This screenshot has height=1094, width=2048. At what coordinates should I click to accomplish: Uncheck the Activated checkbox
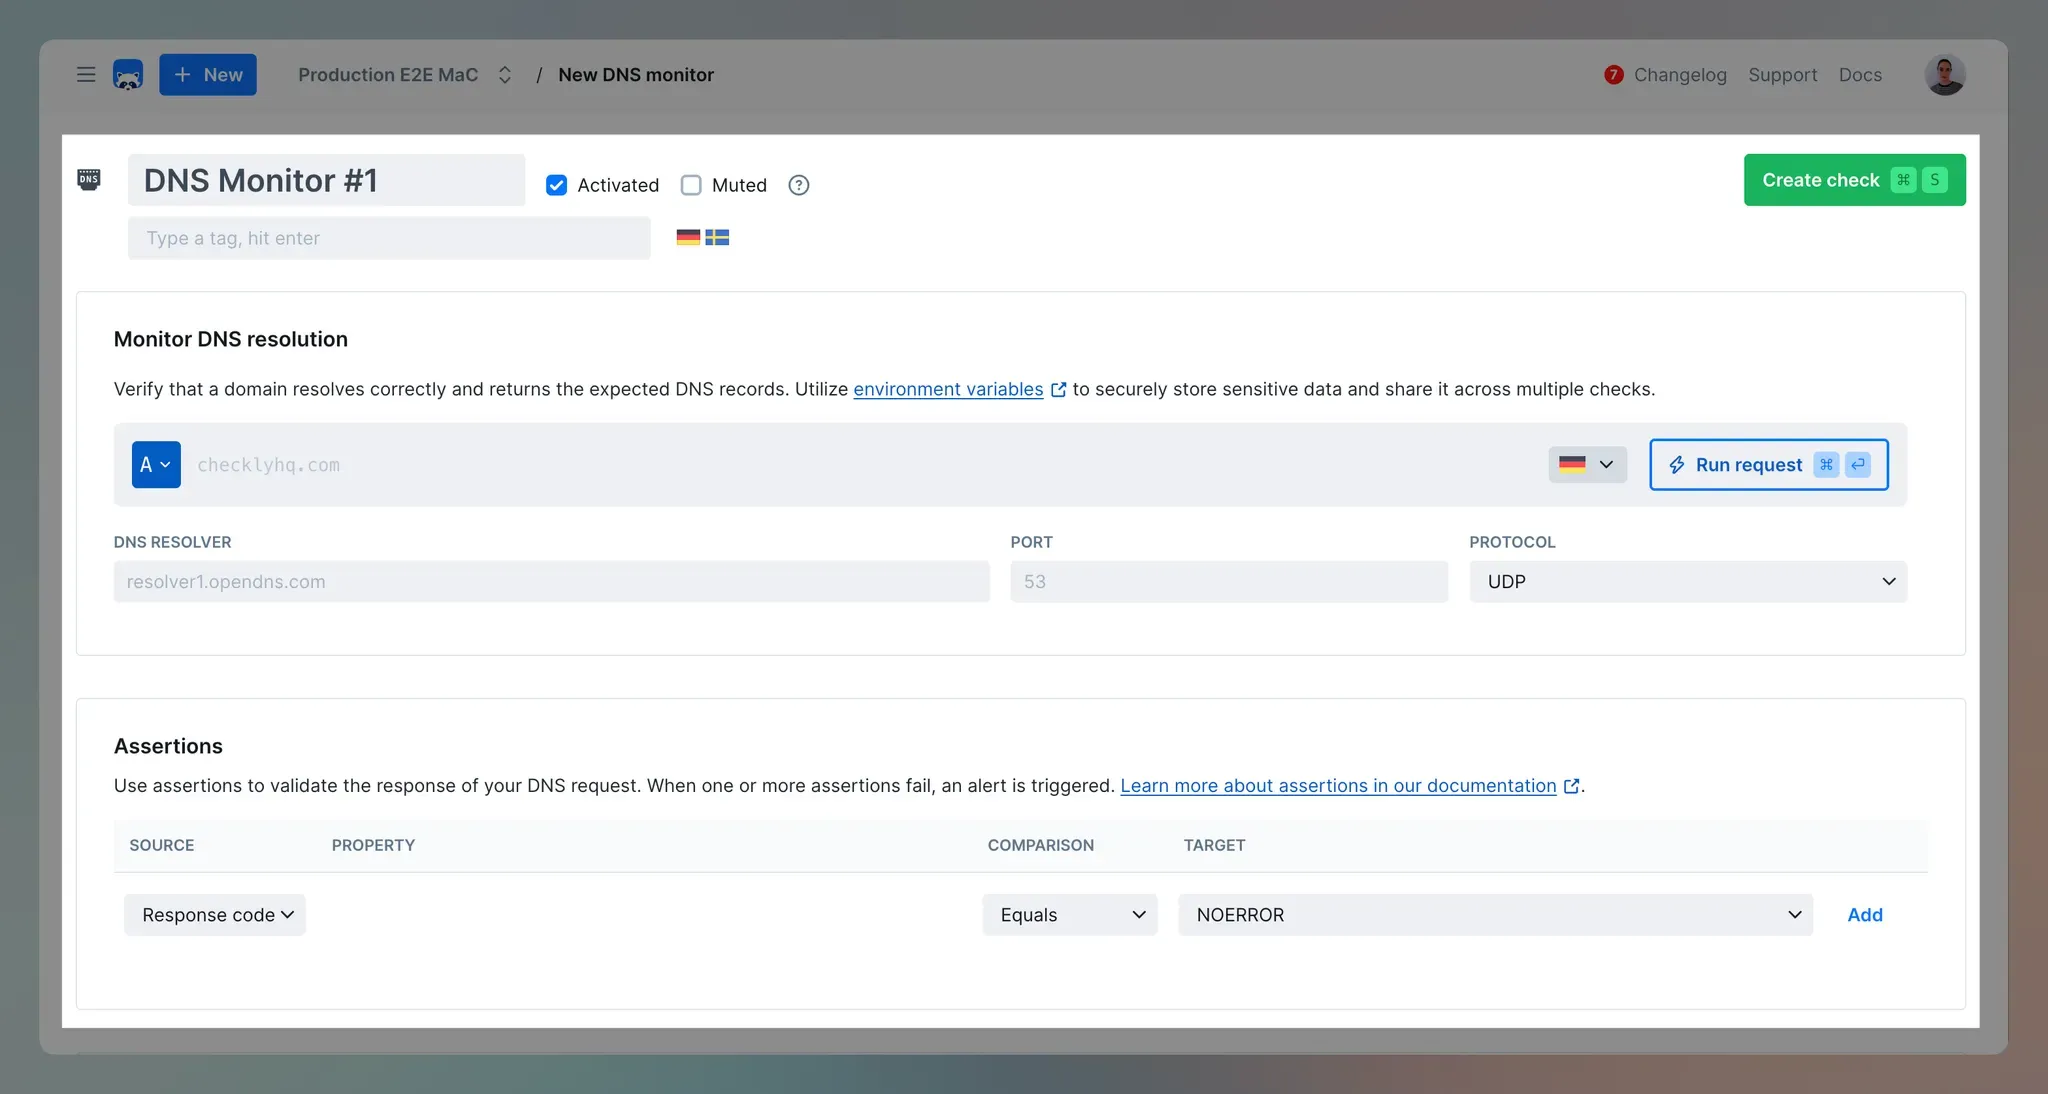557,185
